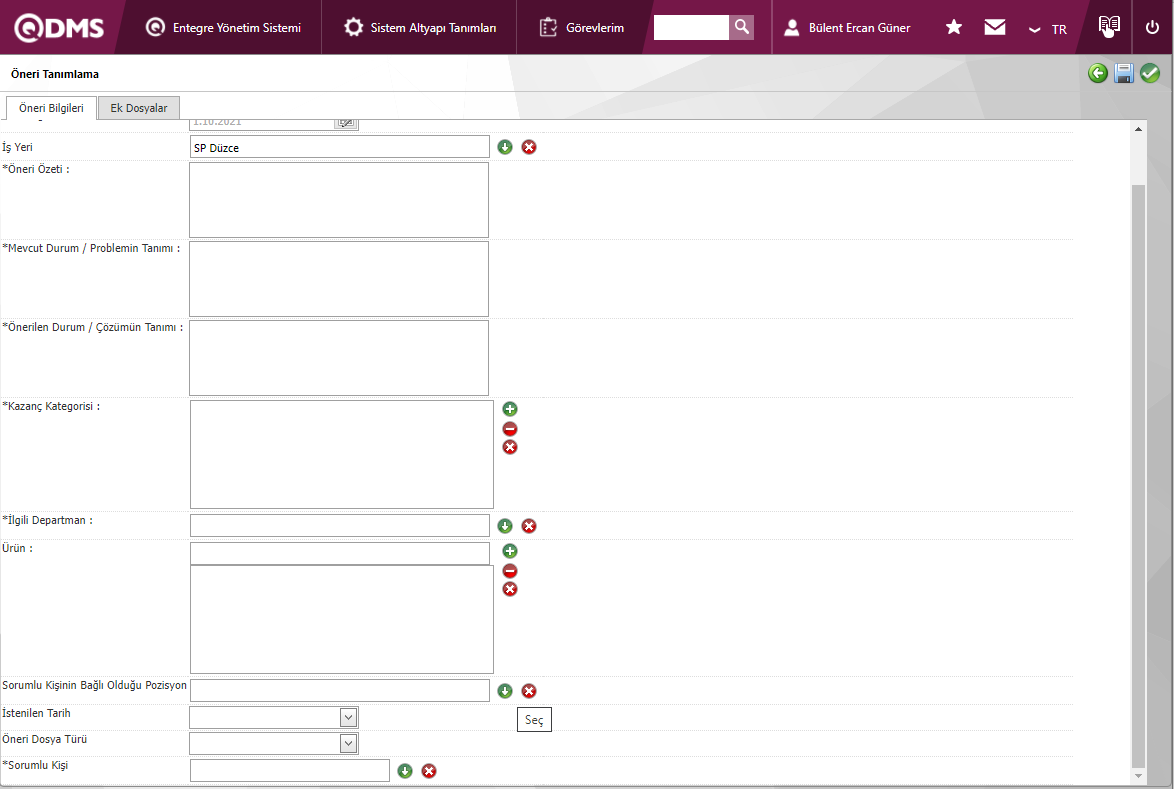Clear the İş Yeri field with red X
This screenshot has width=1174, height=789.
point(529,147)
